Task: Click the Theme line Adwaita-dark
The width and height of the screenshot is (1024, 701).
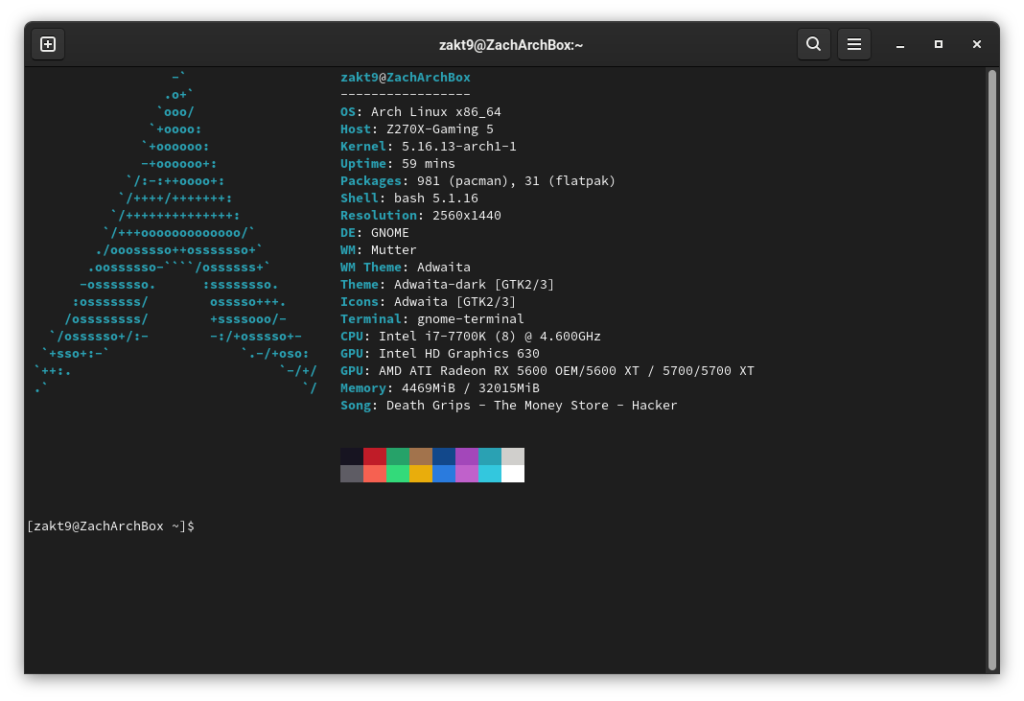Action: [447, 285]
